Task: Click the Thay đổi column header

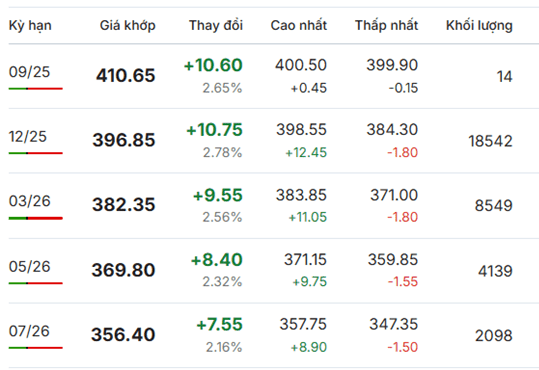Action: click(x=216, y=25)
